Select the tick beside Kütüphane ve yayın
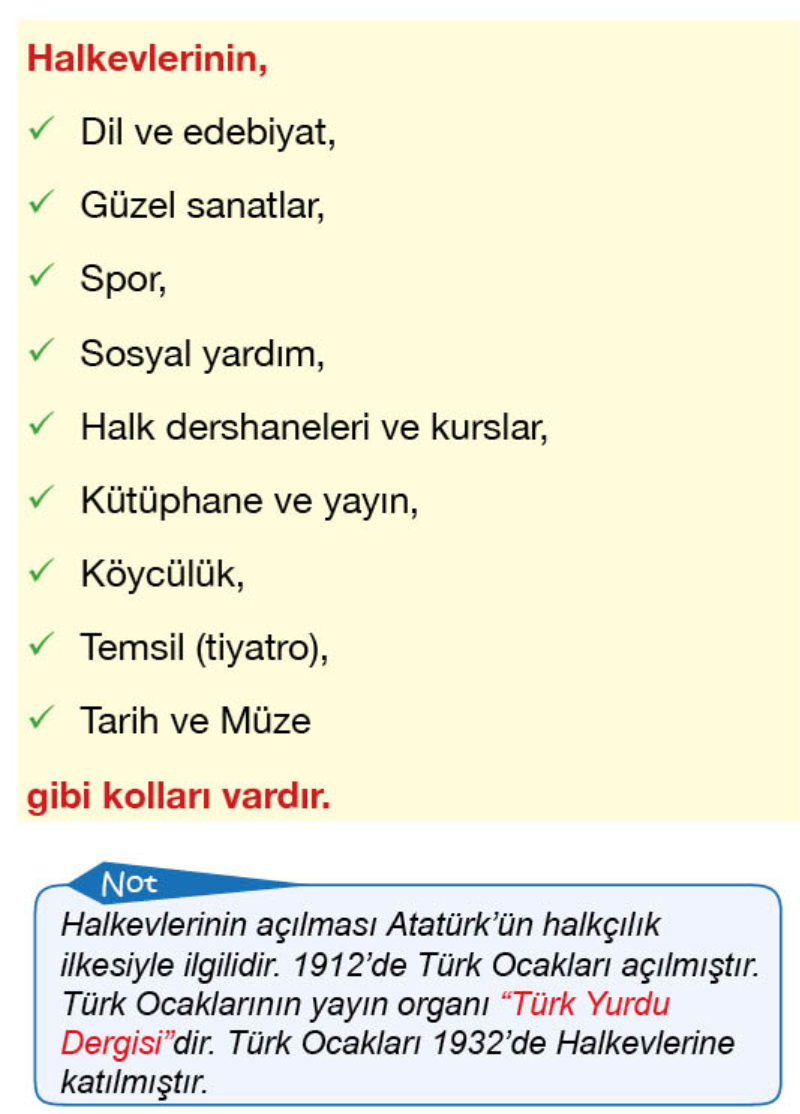Image resolution: width=800 pixels, height=1114 pixels. click(41, 497)
